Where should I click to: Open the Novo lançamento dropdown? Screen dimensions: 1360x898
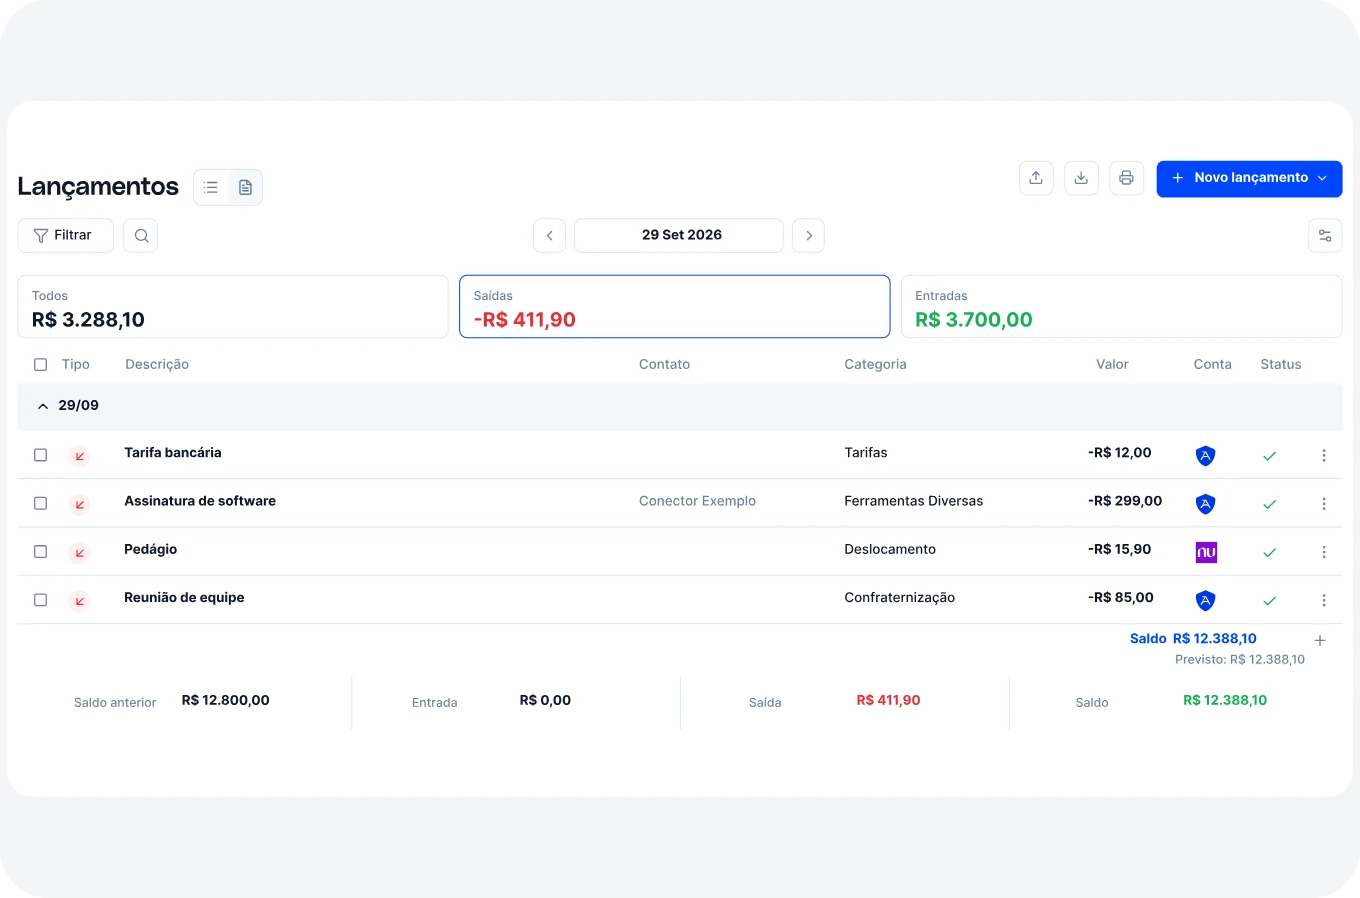point(1249,178)
